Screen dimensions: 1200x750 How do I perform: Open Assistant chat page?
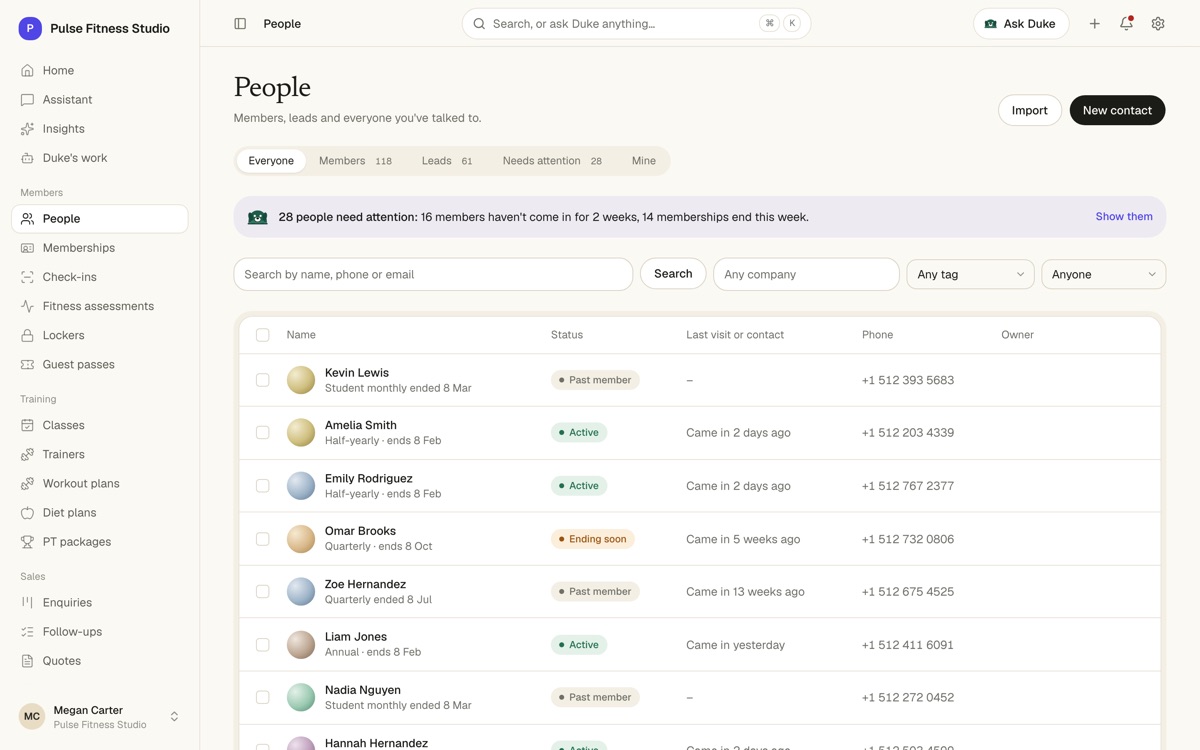(99, 100)
